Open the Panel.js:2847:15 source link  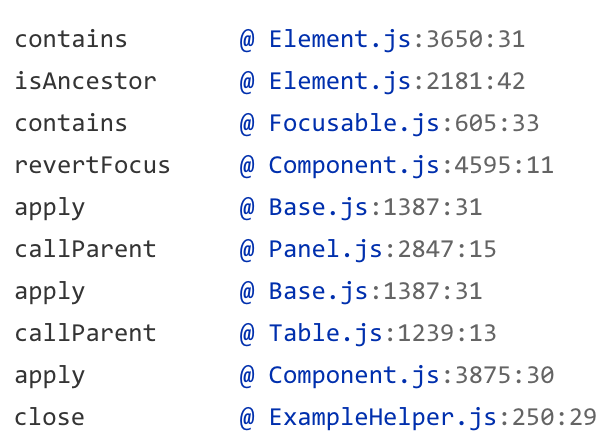382,250
